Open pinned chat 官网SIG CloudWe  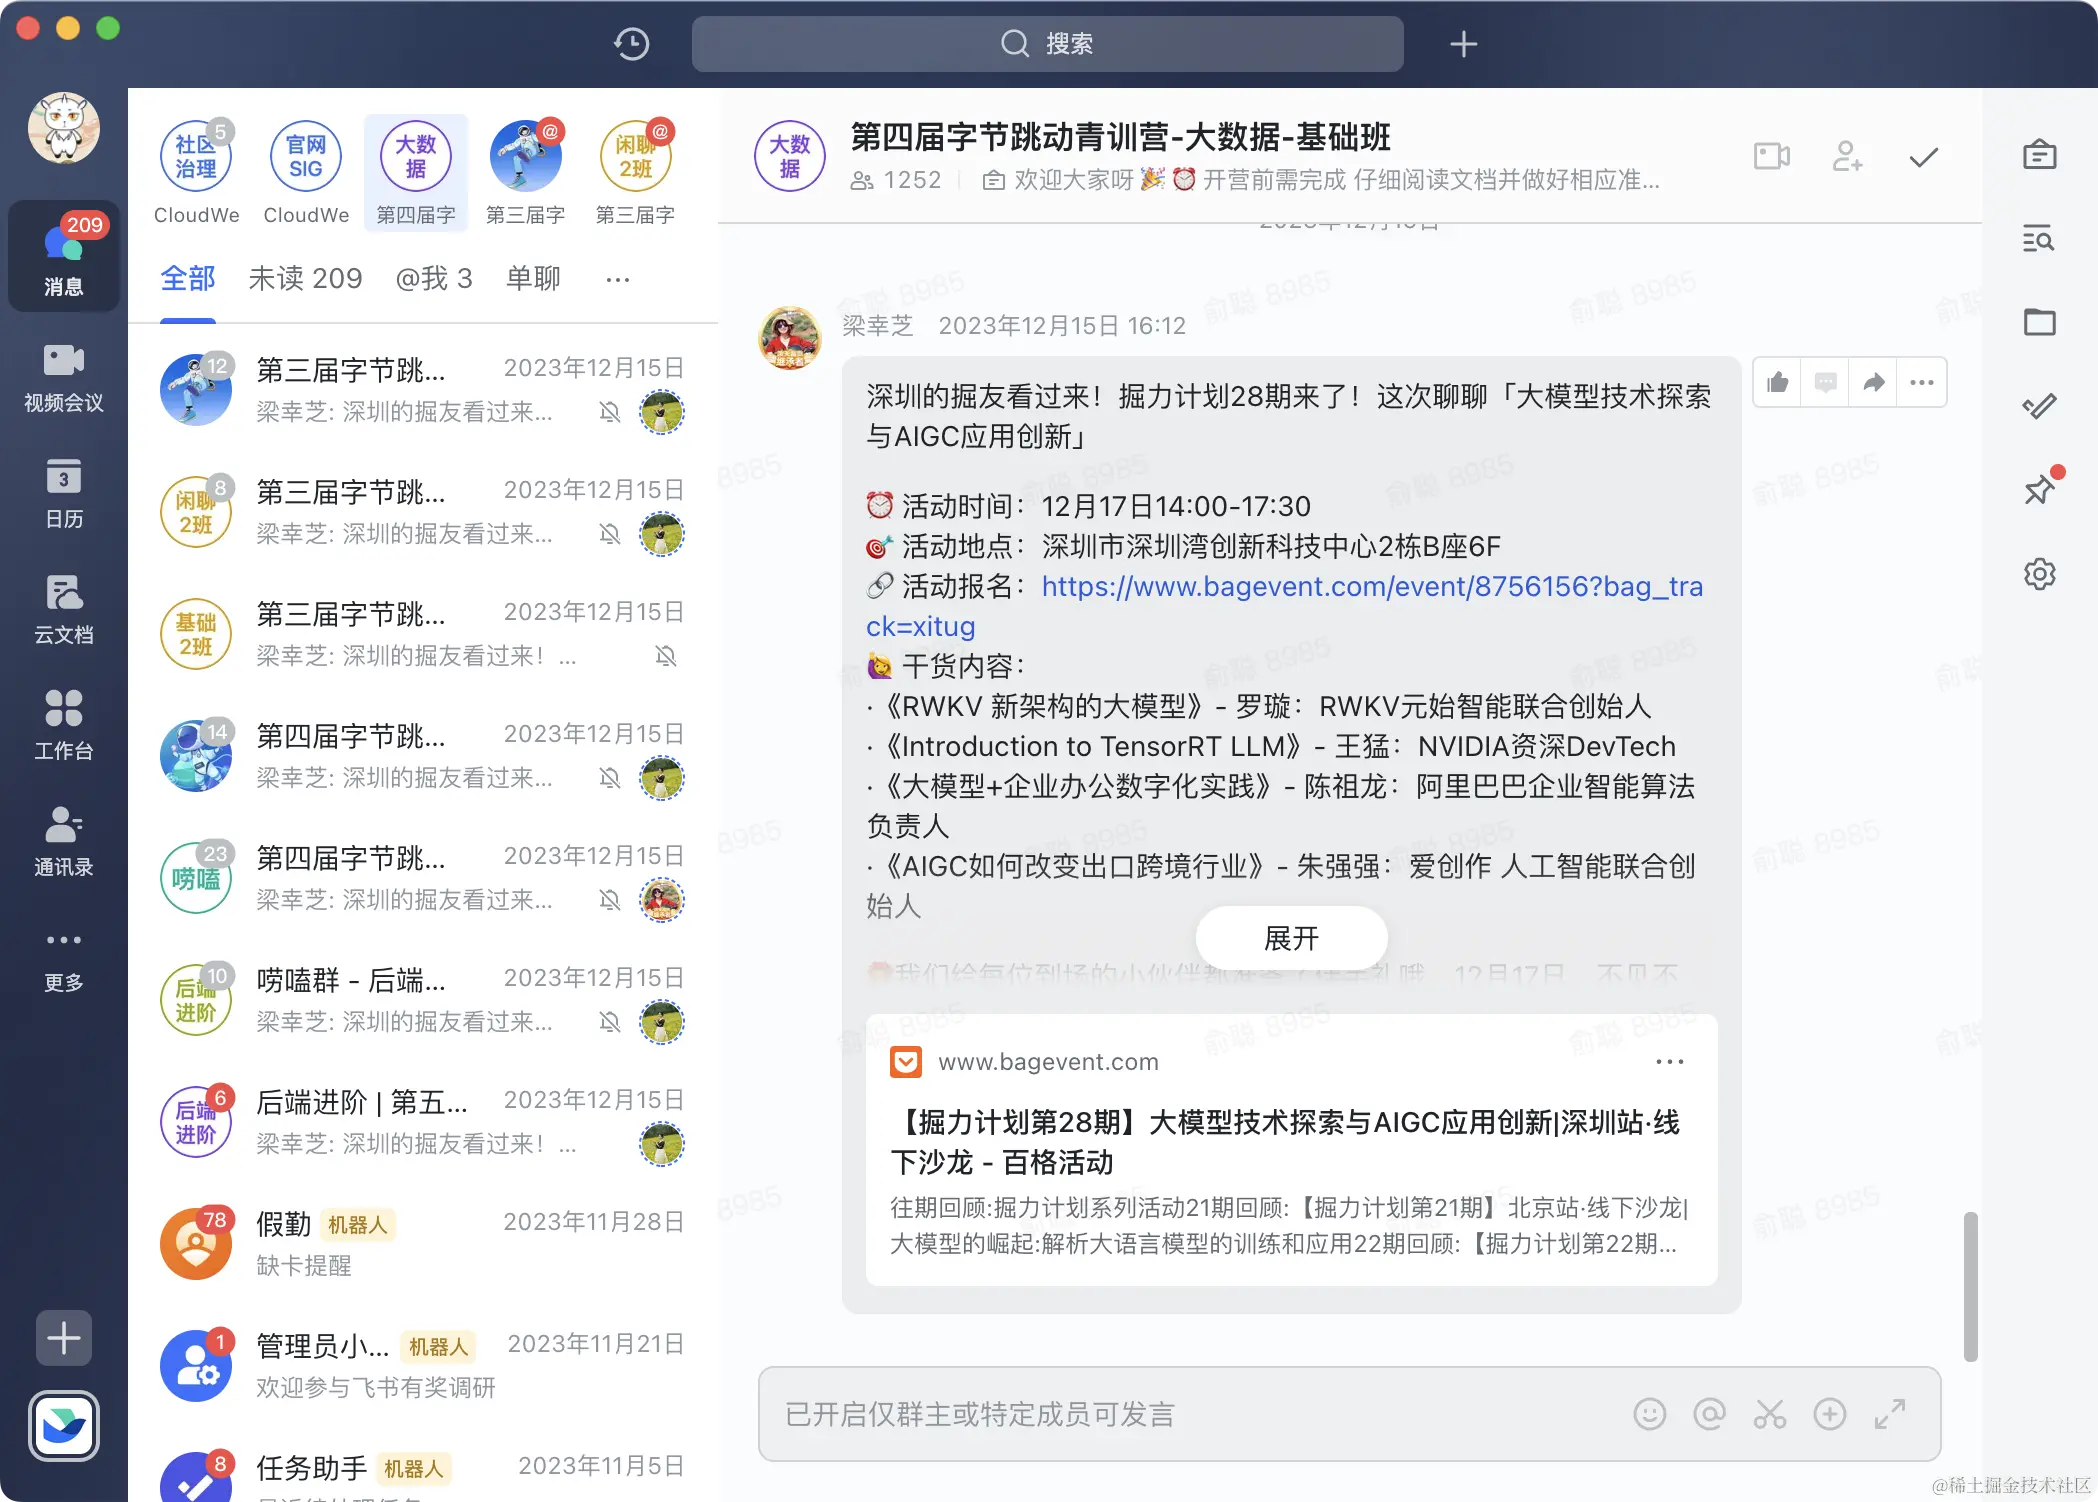click(306, 172)
